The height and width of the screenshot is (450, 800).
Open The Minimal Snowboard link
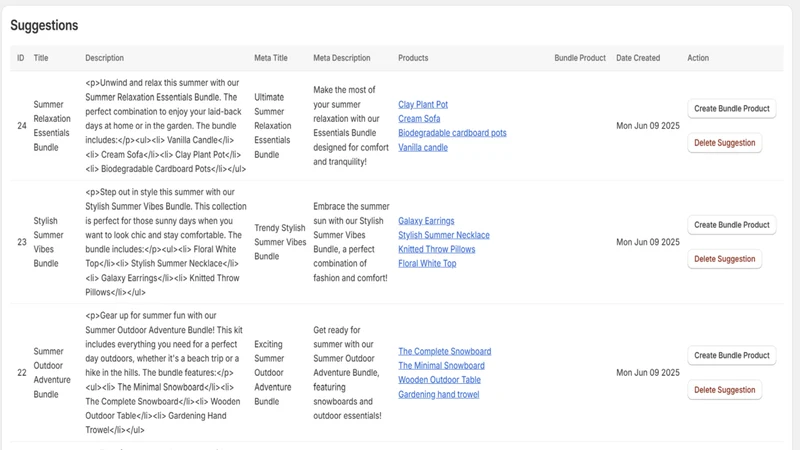441,366
